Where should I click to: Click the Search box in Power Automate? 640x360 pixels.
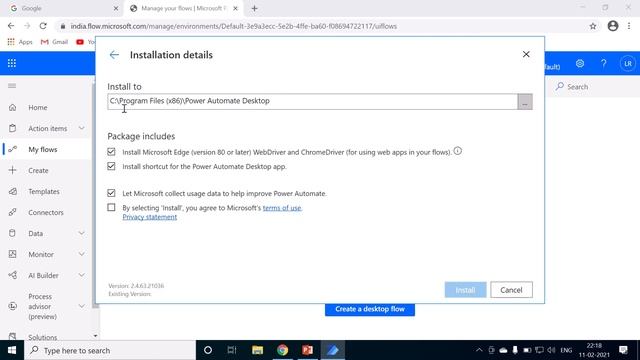click(x=592, y=87)
